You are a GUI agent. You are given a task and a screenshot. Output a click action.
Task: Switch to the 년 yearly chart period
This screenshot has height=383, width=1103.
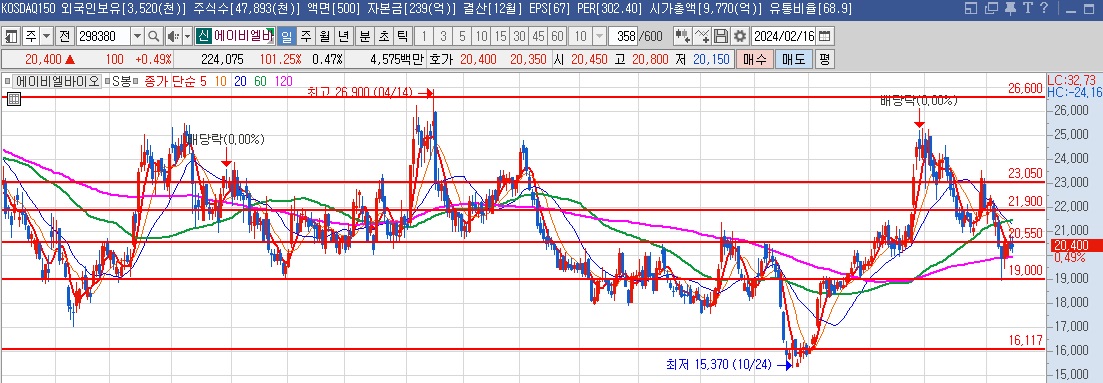coord(343,37)
